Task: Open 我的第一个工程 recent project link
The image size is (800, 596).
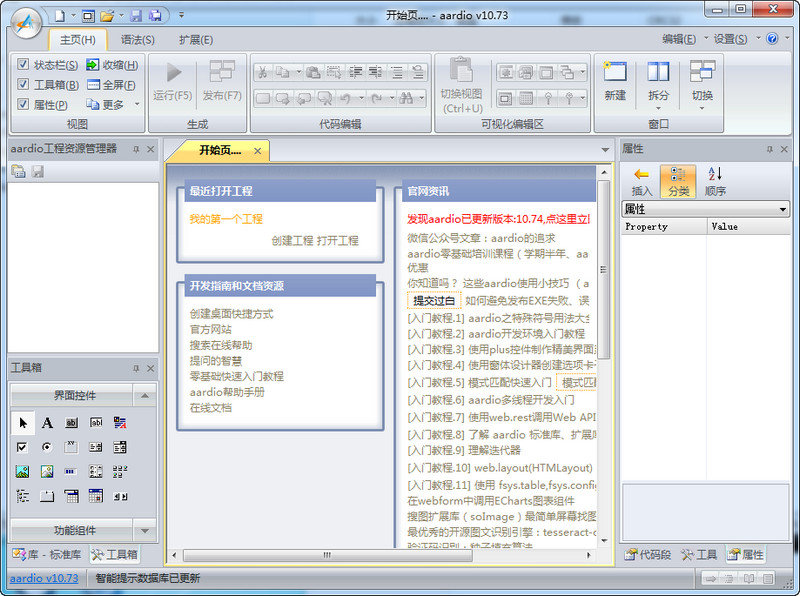Action: coord(226,219)
